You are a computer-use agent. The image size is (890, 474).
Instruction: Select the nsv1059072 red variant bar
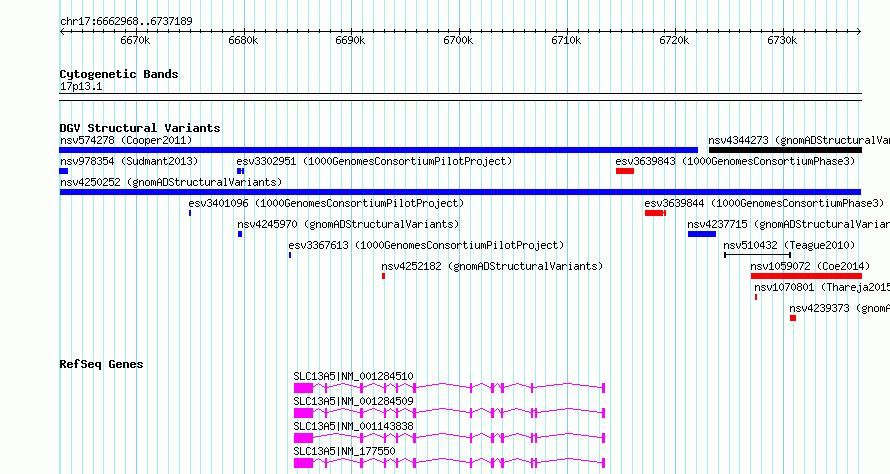[807, 276]
